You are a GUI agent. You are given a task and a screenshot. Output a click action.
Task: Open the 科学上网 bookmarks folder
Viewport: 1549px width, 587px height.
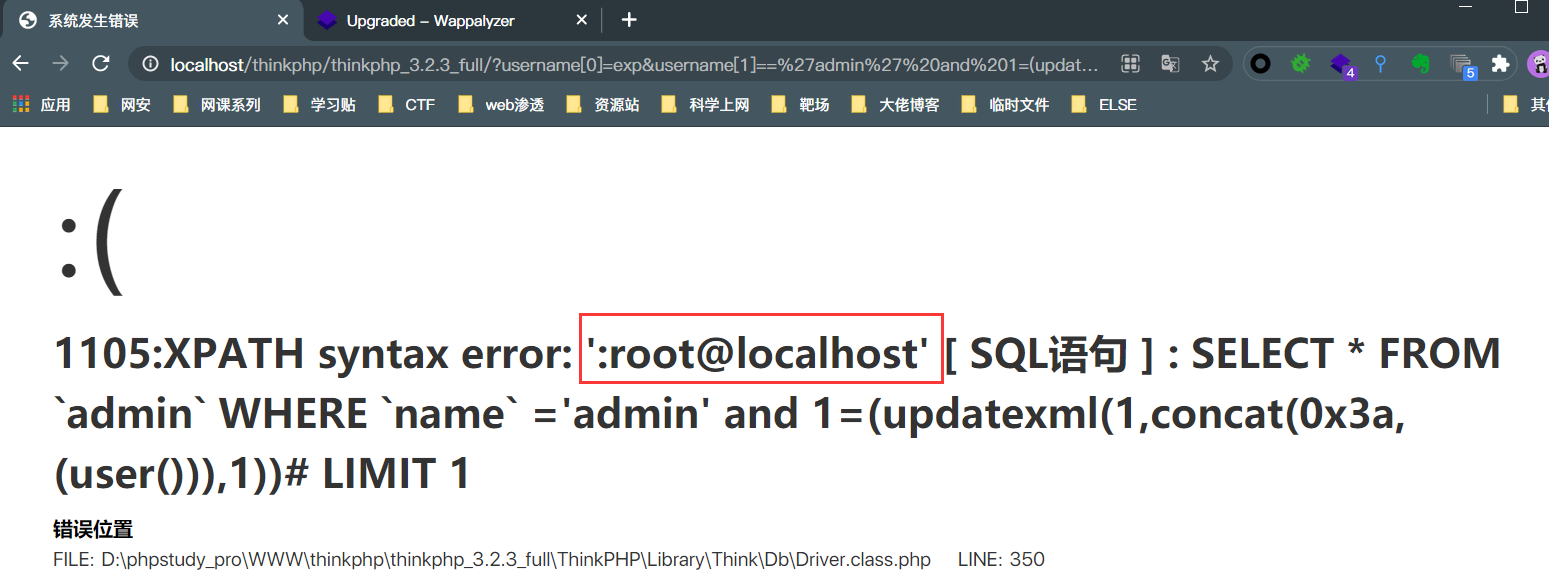(x=718, y=103)
